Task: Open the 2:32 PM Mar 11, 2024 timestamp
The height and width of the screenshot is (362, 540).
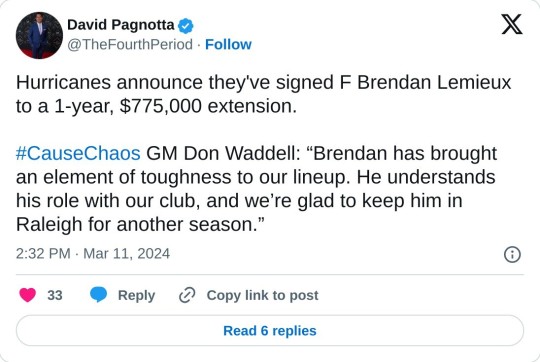Action: point(93,254)
